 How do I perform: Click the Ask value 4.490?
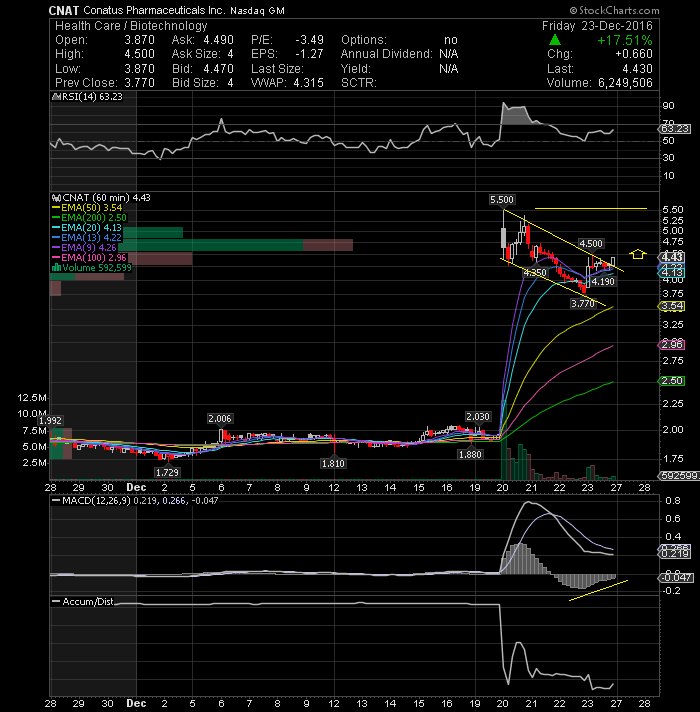click(x=218, y=40)
